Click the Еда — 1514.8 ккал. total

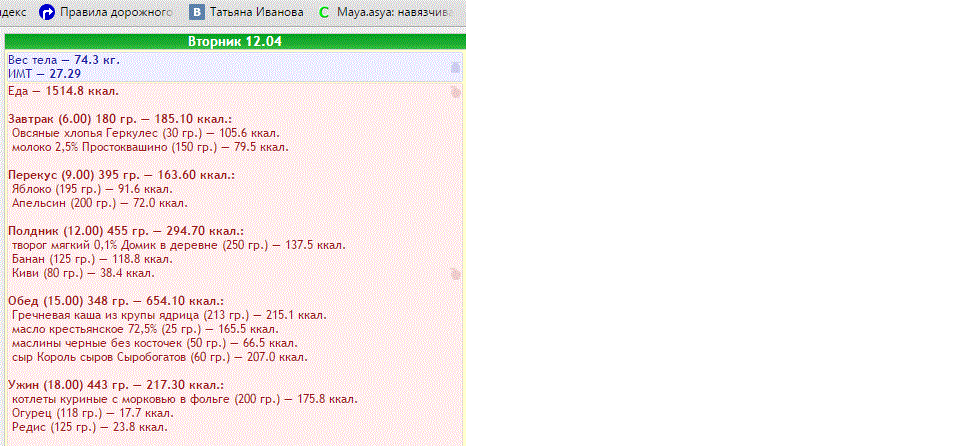(x=63, y=92)
